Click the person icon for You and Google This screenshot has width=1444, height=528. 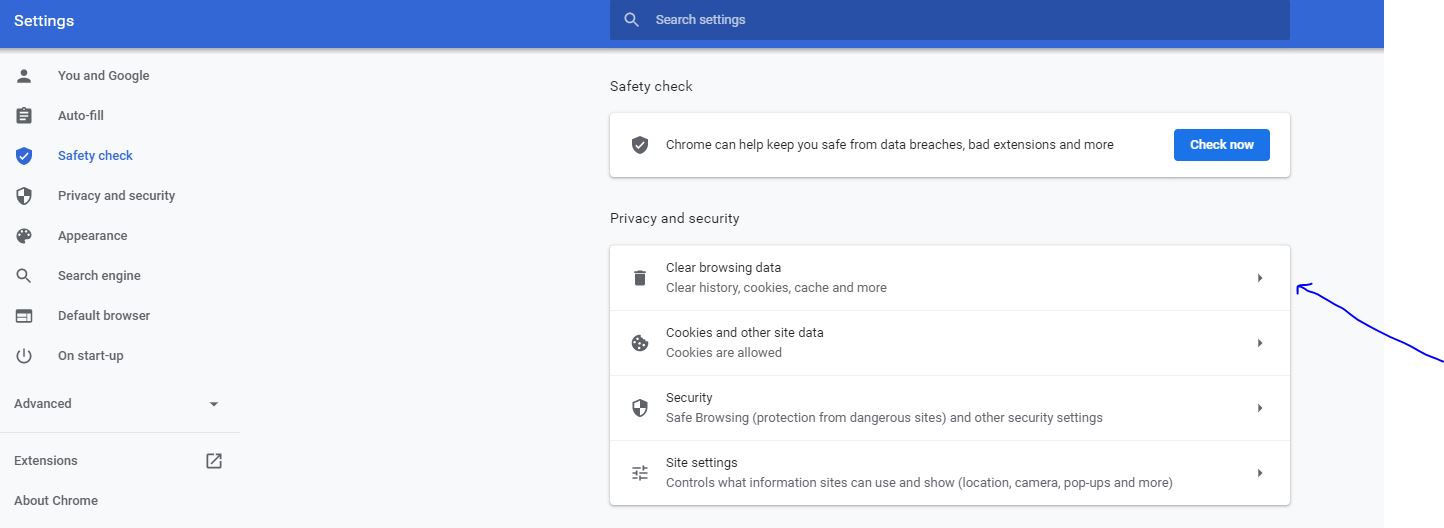point(24,76)
